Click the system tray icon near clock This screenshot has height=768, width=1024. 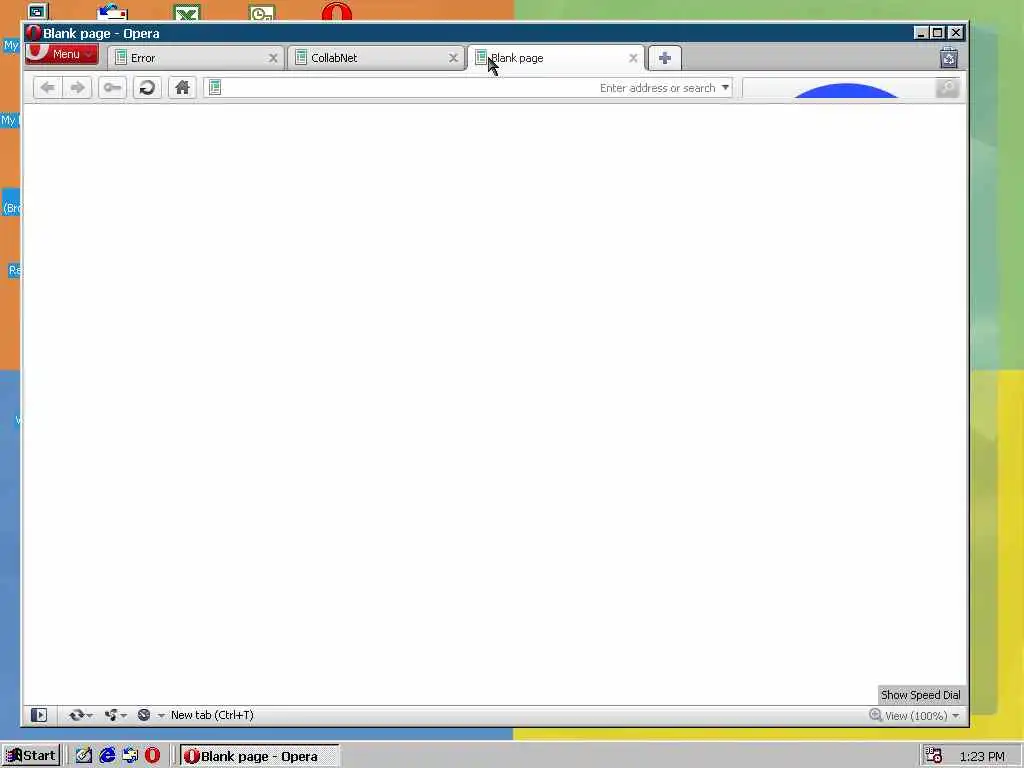(933, 756)
